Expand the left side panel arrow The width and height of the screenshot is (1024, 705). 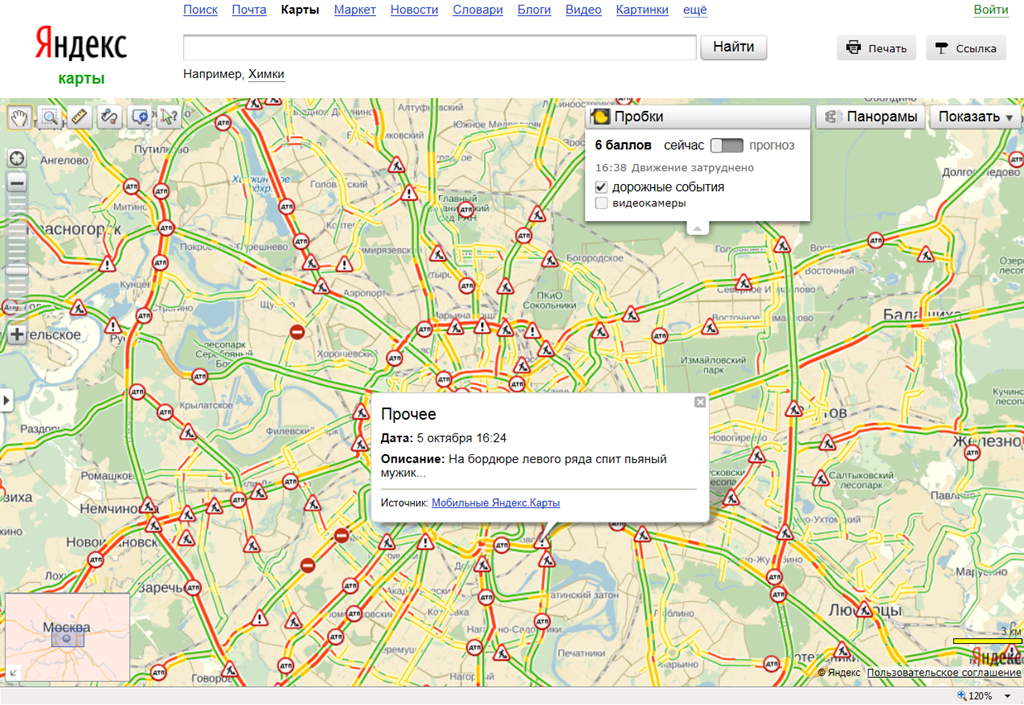pyautogui.click(x=6, y=400)
